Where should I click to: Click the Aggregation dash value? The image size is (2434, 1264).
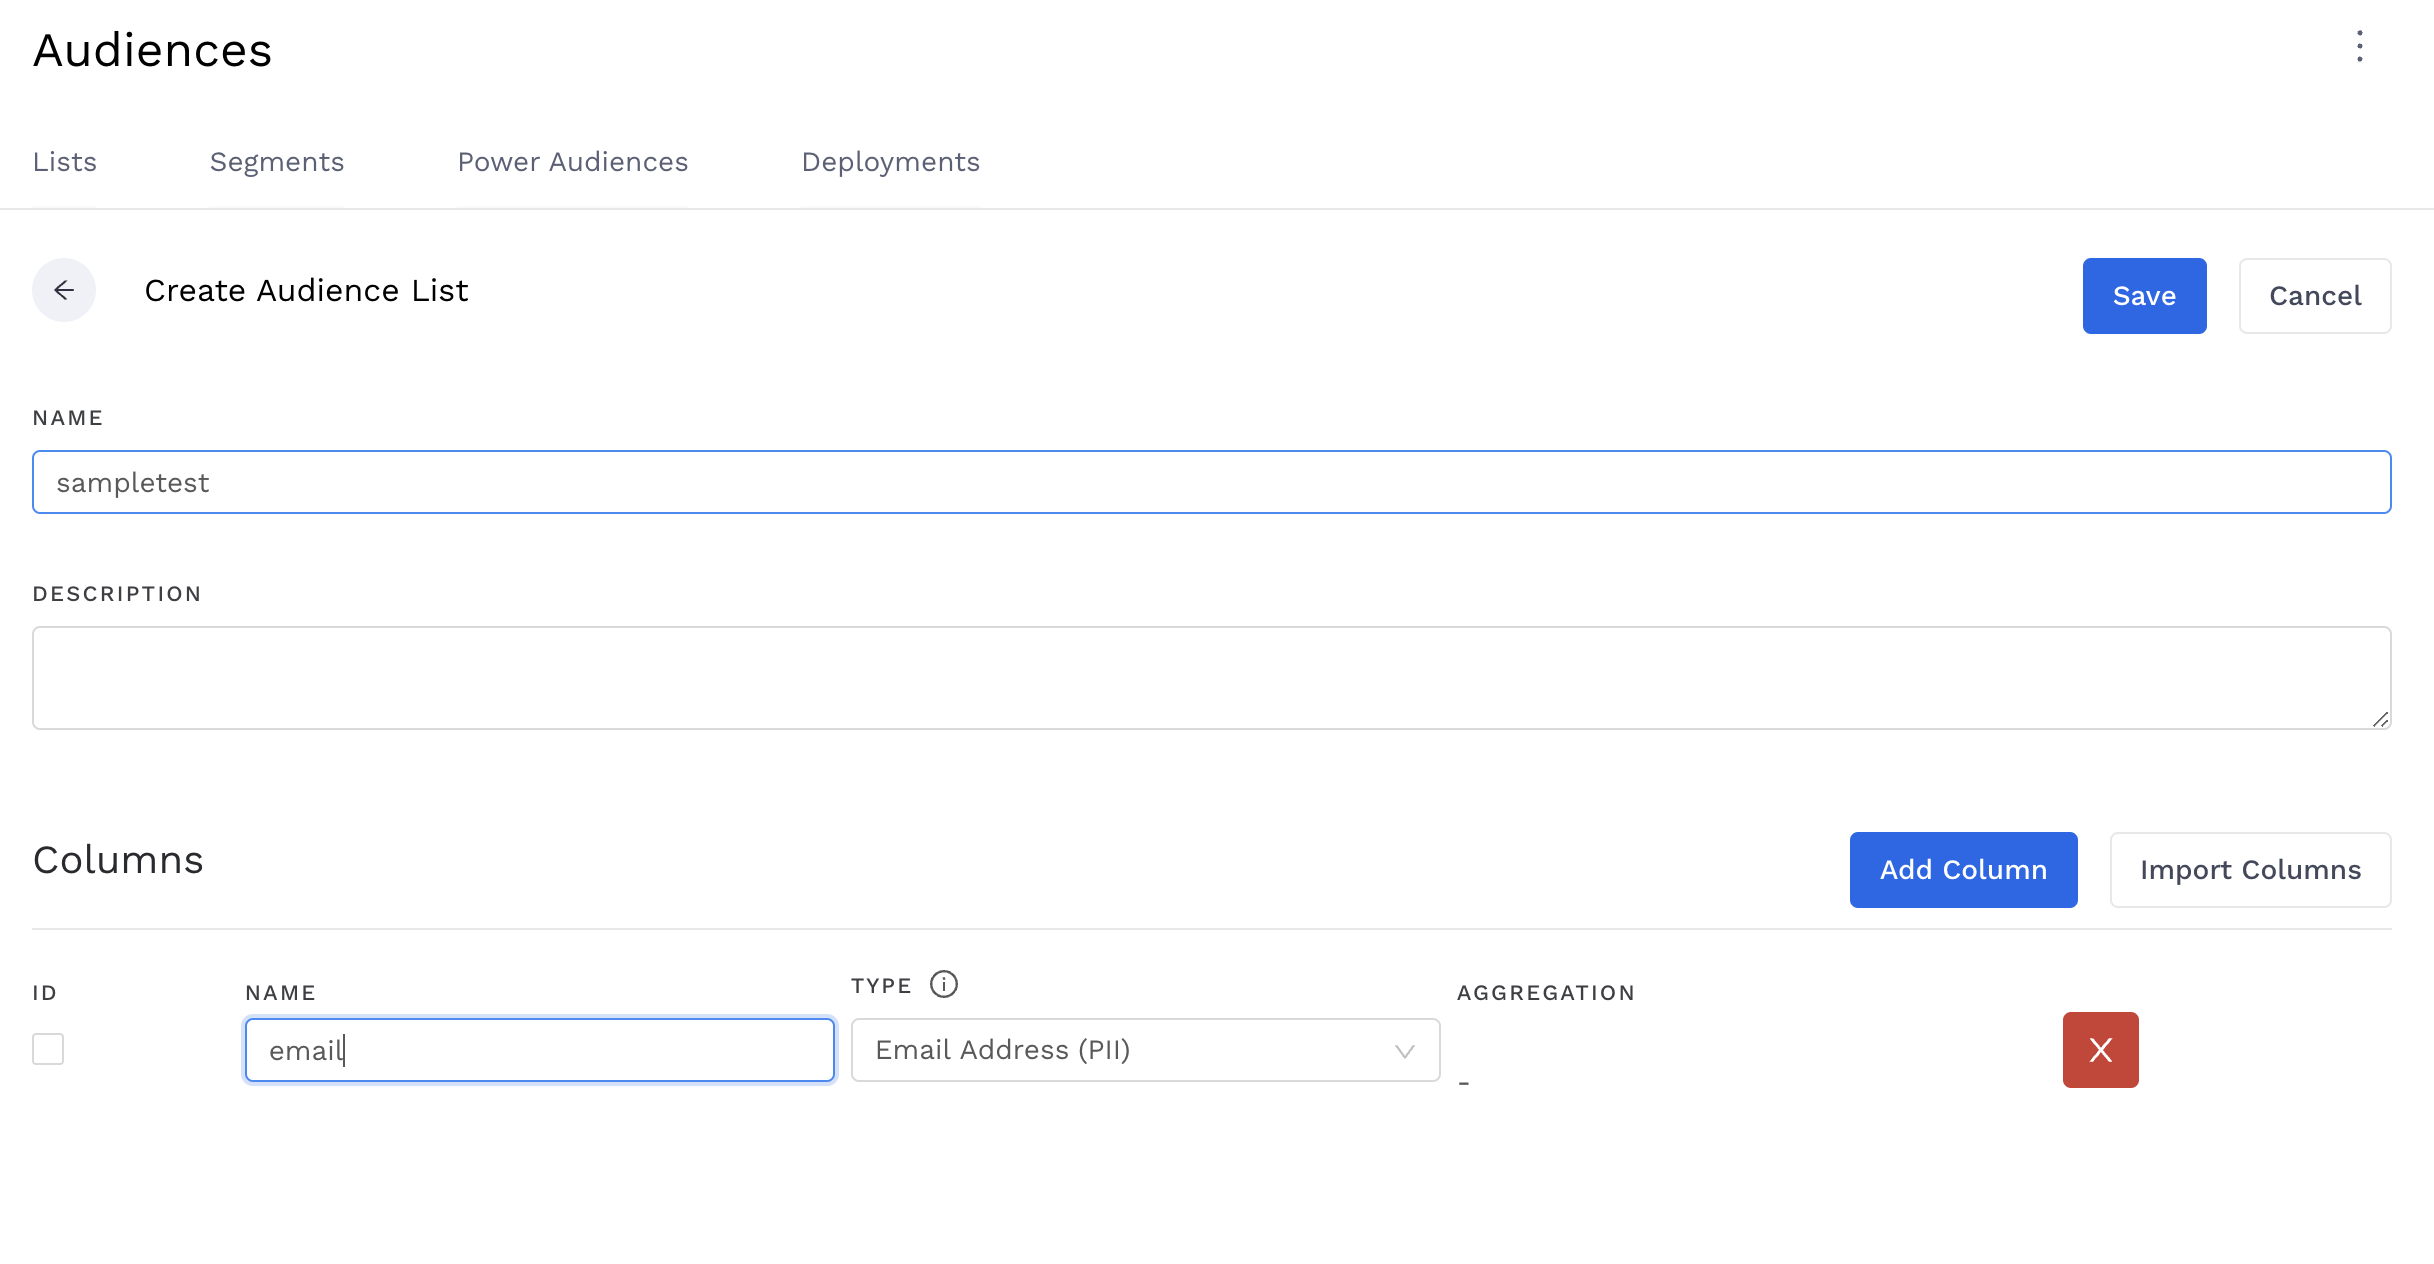[1463, 1083]
